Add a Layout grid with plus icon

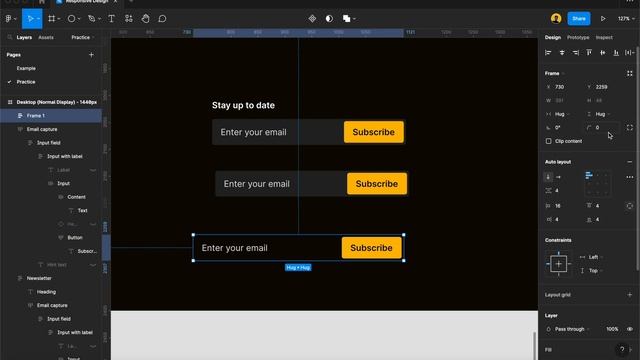[x=630, y=295]
